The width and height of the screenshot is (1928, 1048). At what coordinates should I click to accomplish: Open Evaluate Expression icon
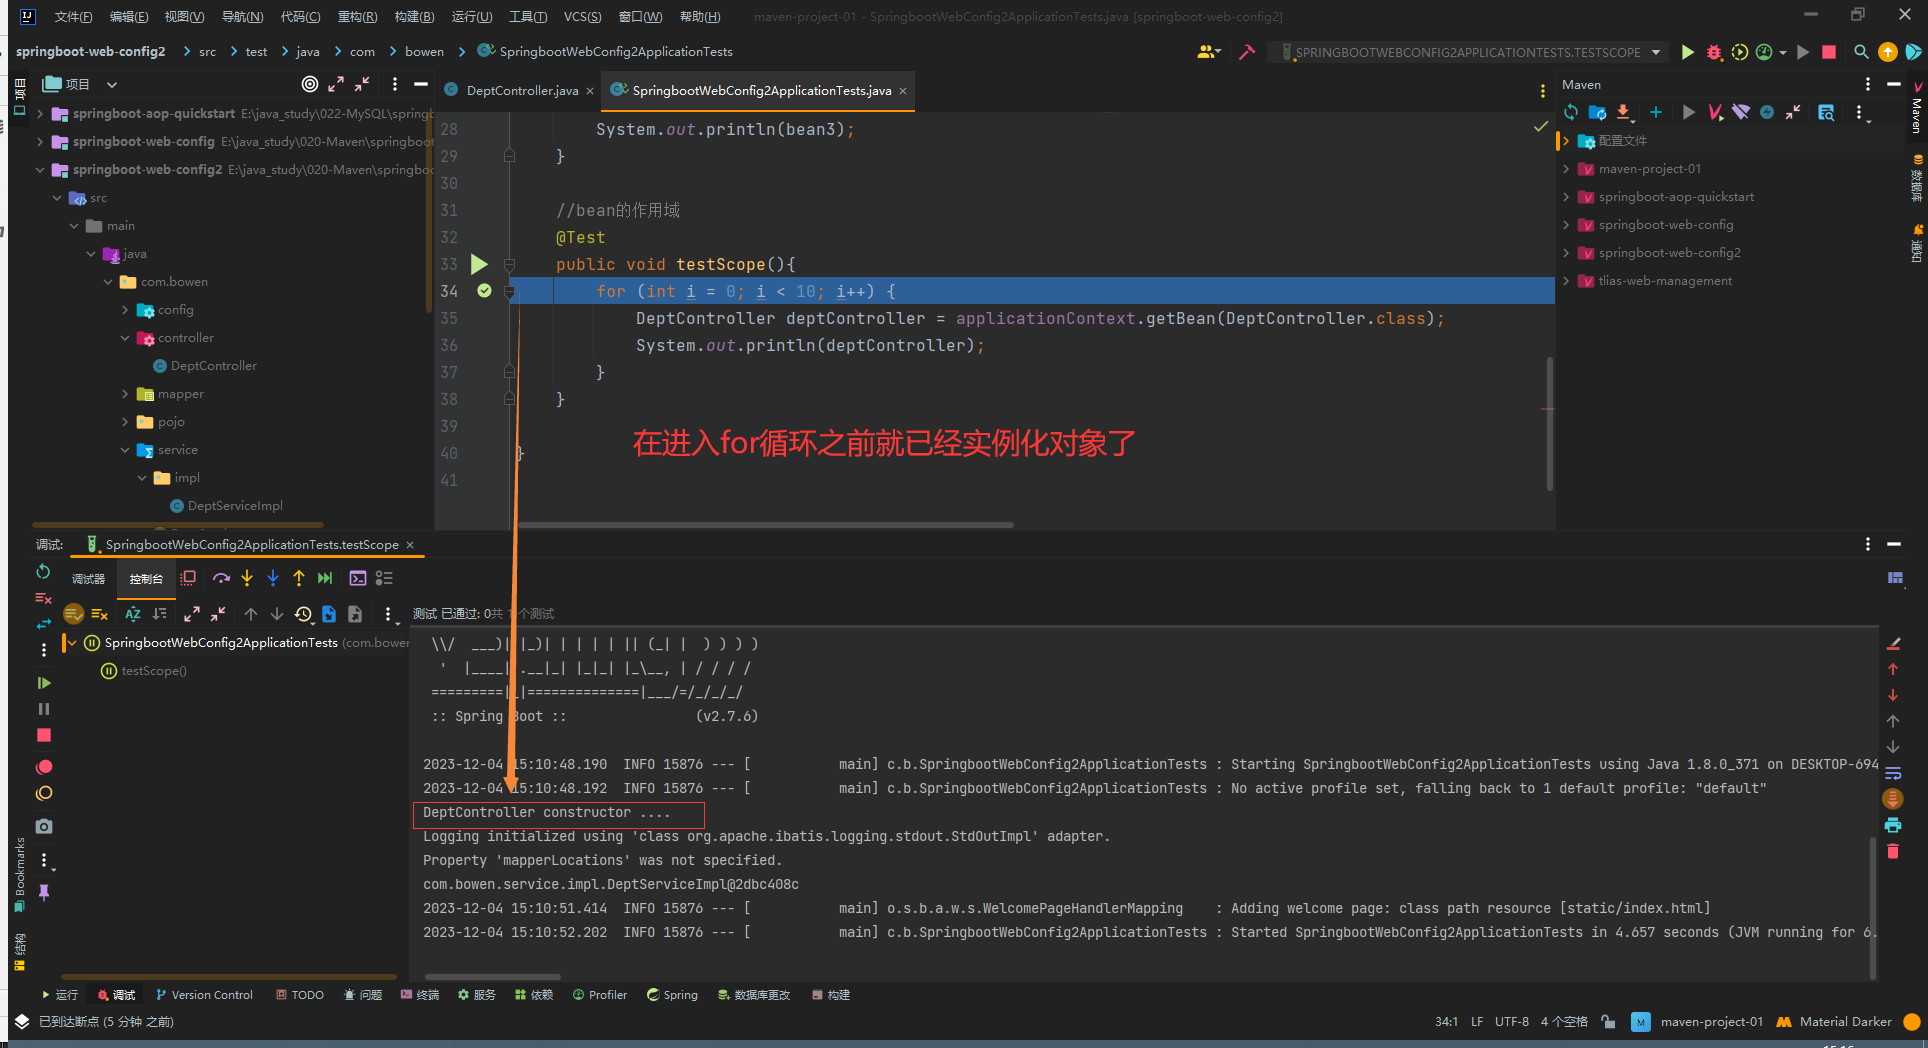[358, 578]
